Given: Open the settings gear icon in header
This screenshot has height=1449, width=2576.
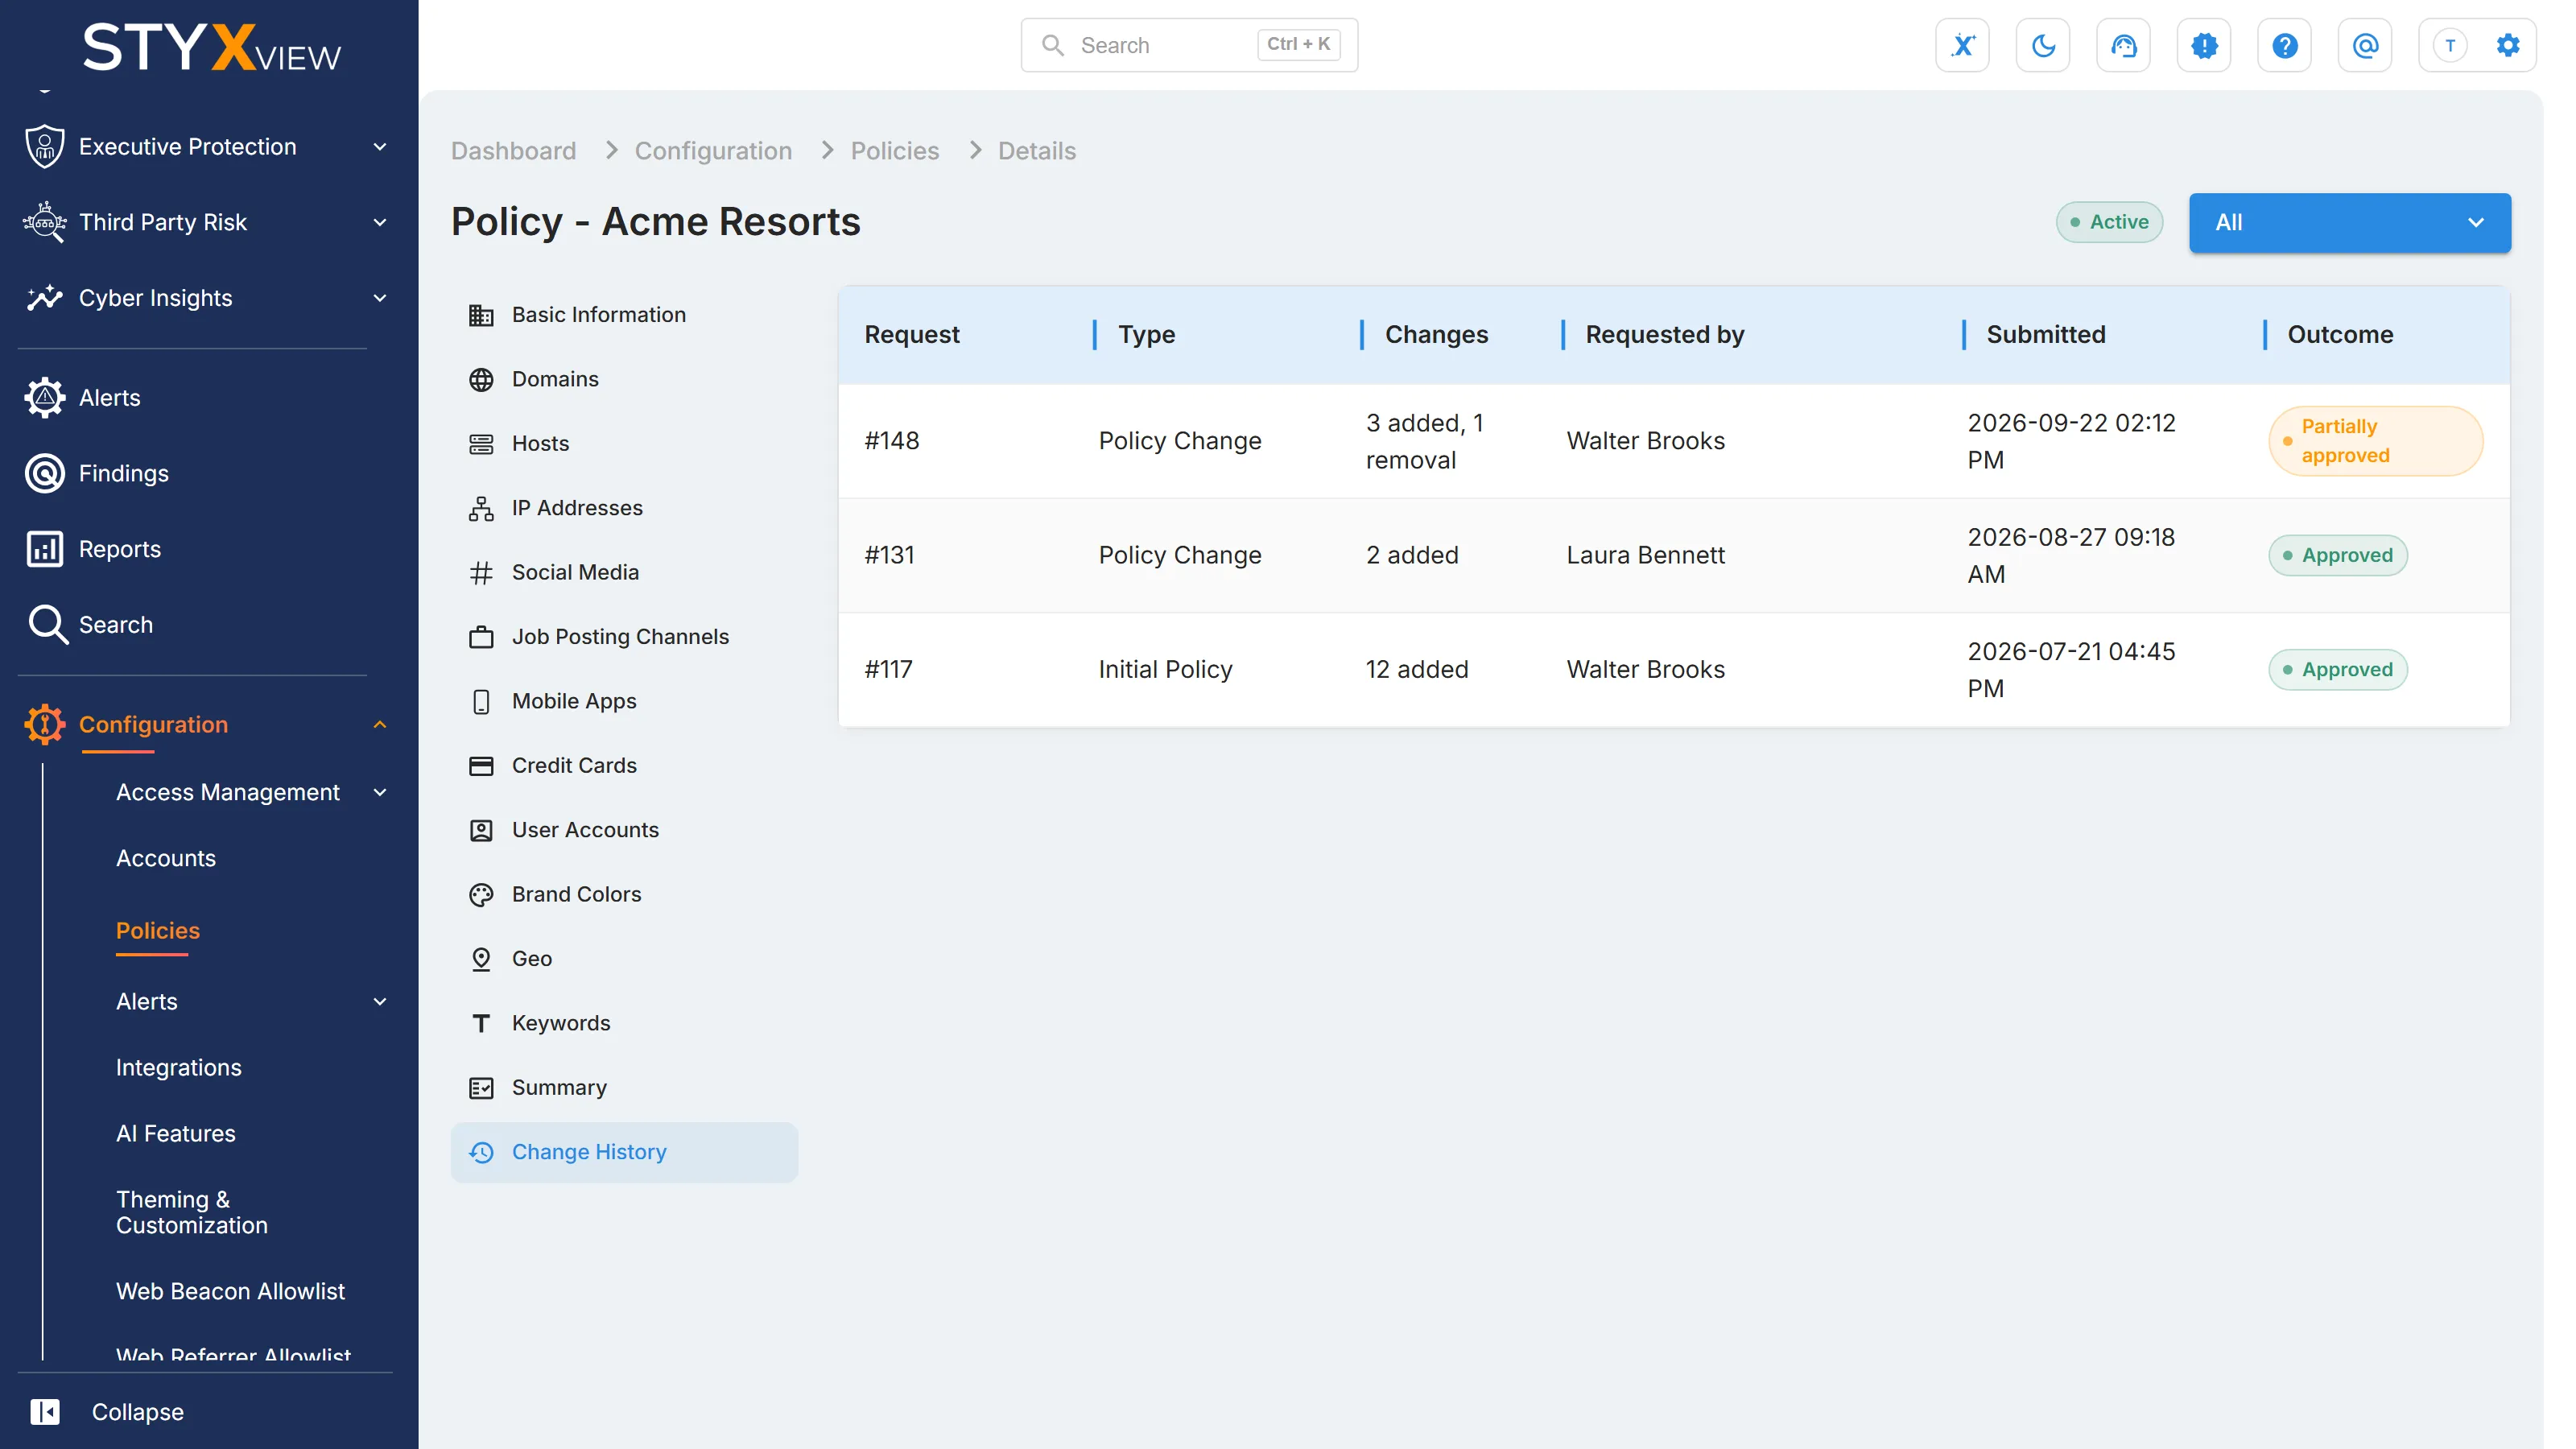Looking at the screenshot, I should pos(2508,45).
